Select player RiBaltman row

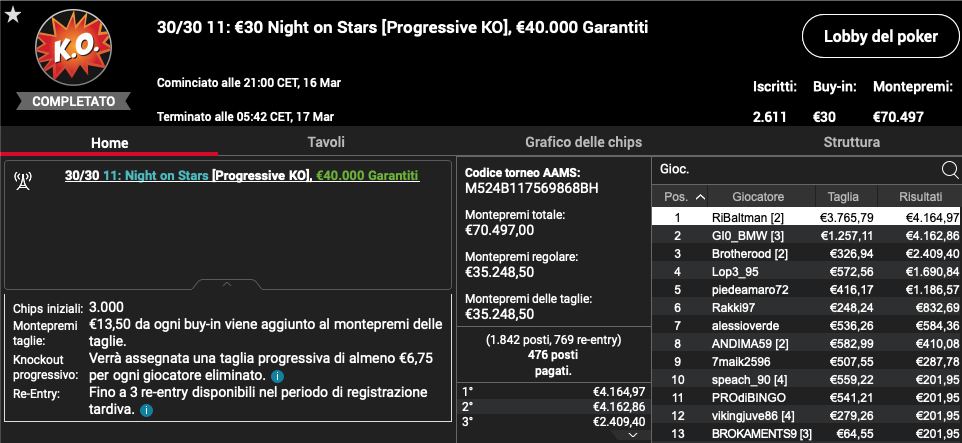point(806,217)
